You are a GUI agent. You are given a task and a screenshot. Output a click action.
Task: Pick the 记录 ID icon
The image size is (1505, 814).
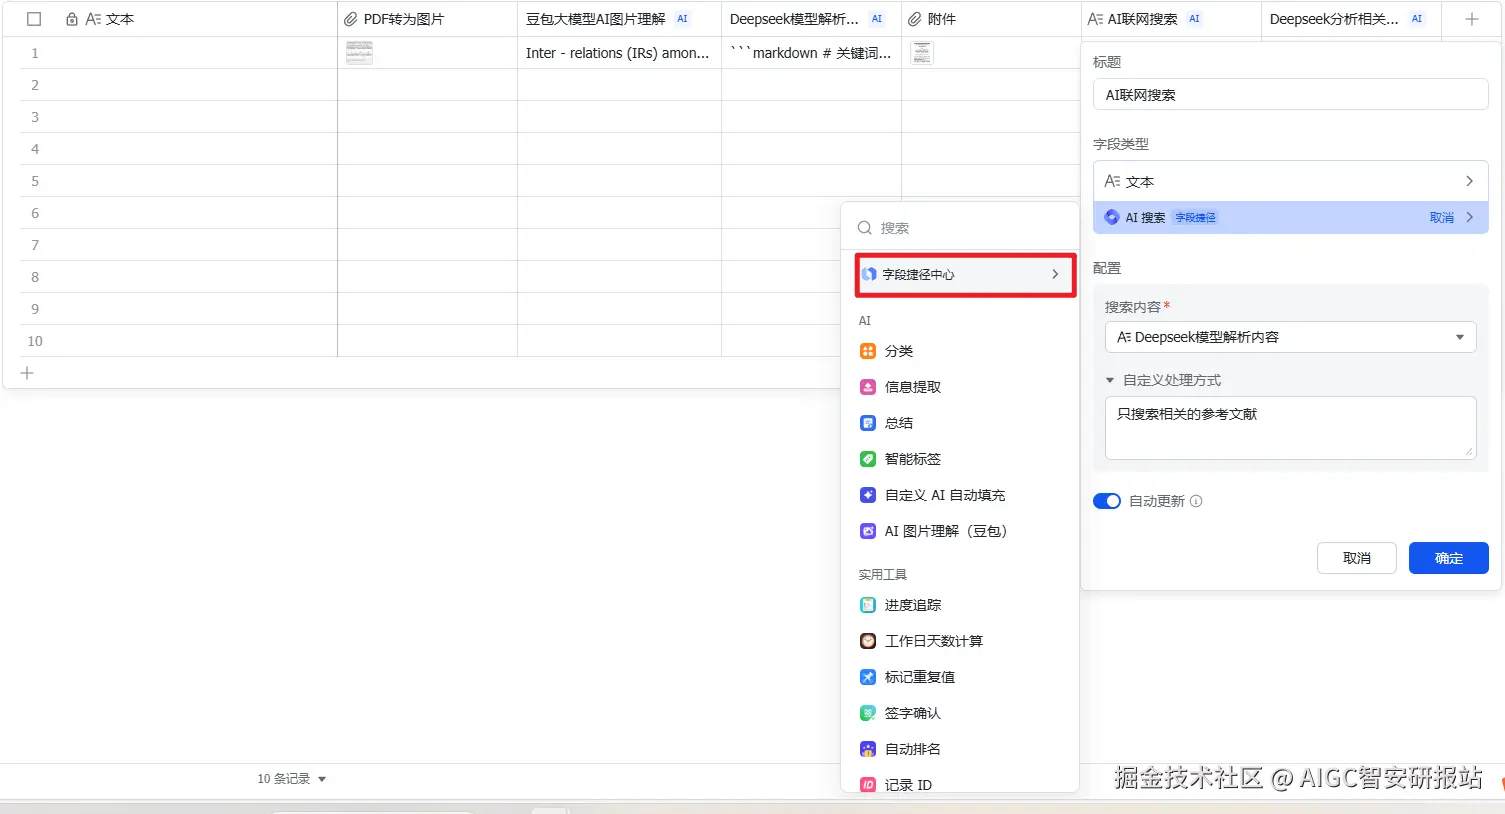coord(868,785)
